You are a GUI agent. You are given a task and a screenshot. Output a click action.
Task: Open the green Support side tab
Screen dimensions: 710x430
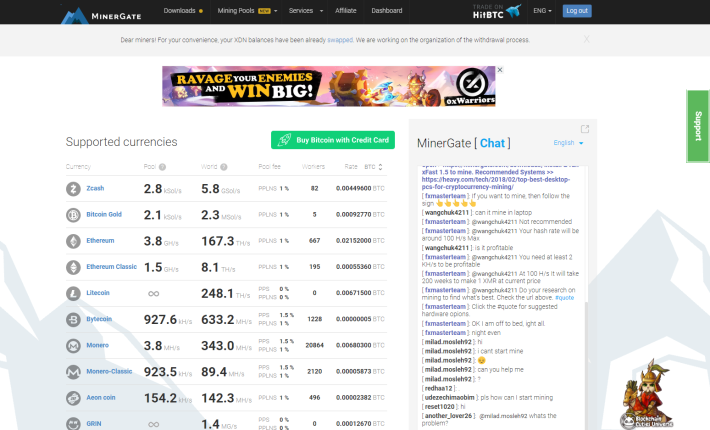coord(698,126)
